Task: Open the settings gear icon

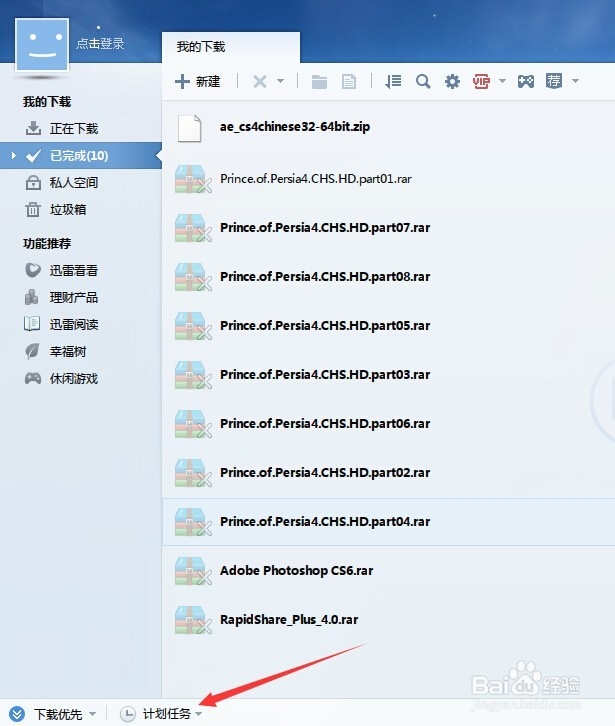Action: click(x=452, y=82)
